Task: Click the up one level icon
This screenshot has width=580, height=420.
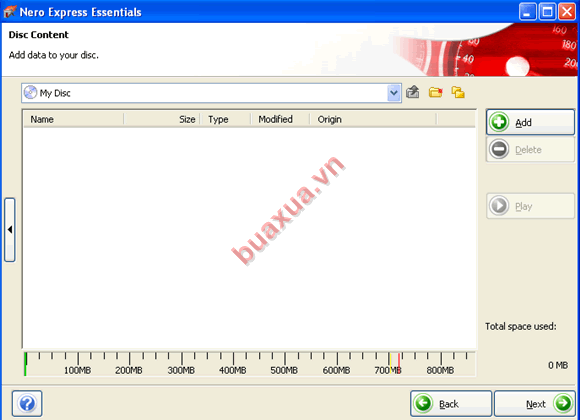Action: 413,92
